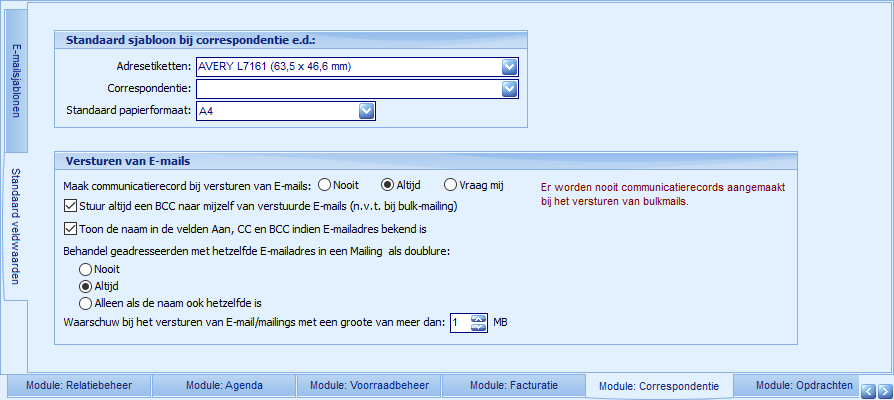The height and width of the screenshot is (400, 894).
Task: Open the Standaard papierformaat dropdown arrow
Action: (366, 111)
